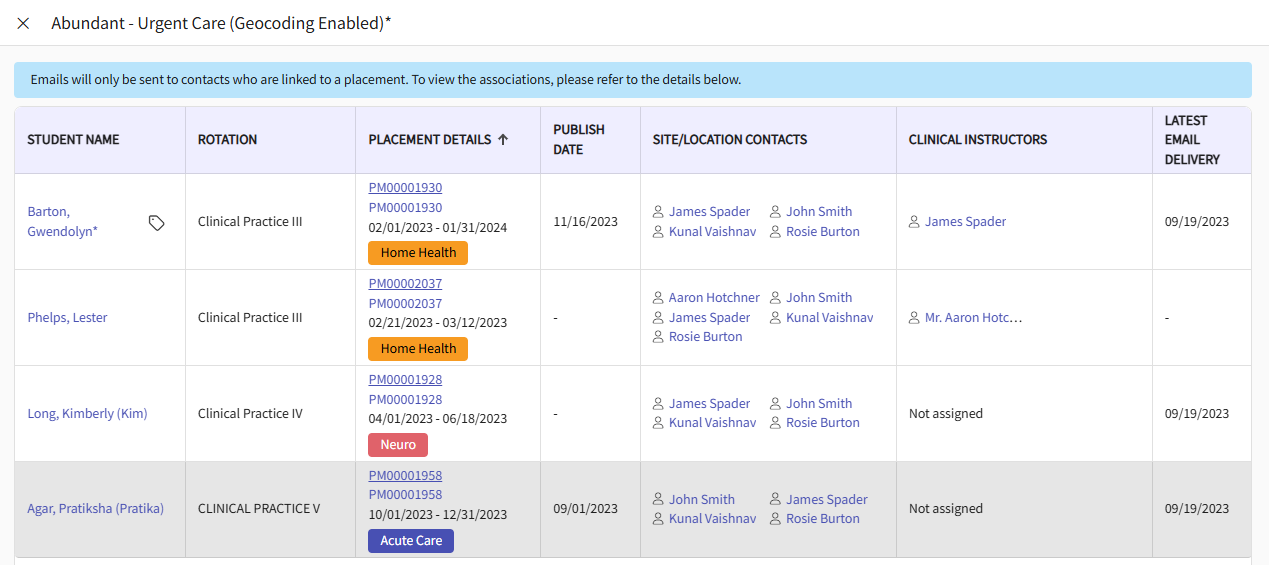Click the blue Acute Care placement tag

[x=411, y=541]
